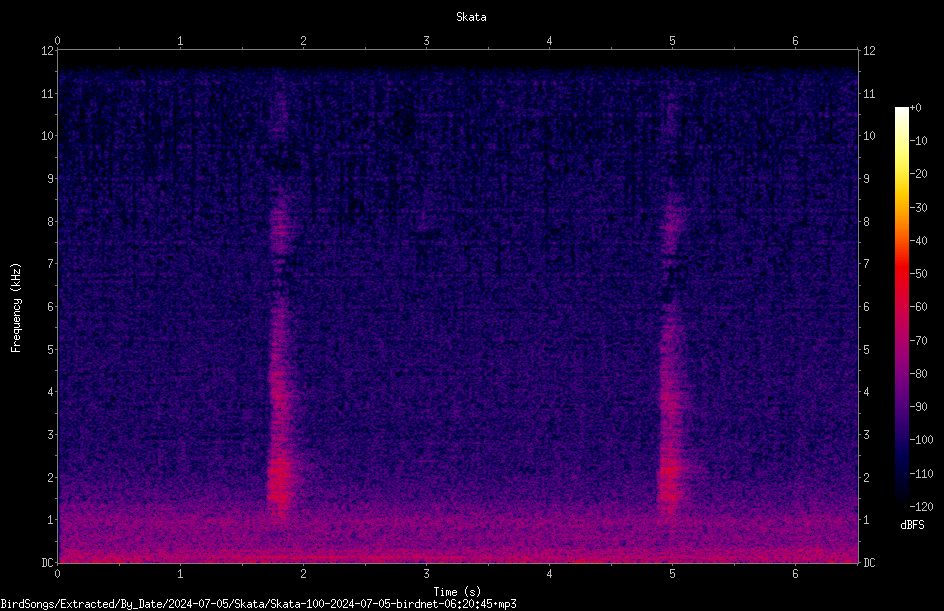Click the "8" label on the left frequency axis

click(51, 222)
